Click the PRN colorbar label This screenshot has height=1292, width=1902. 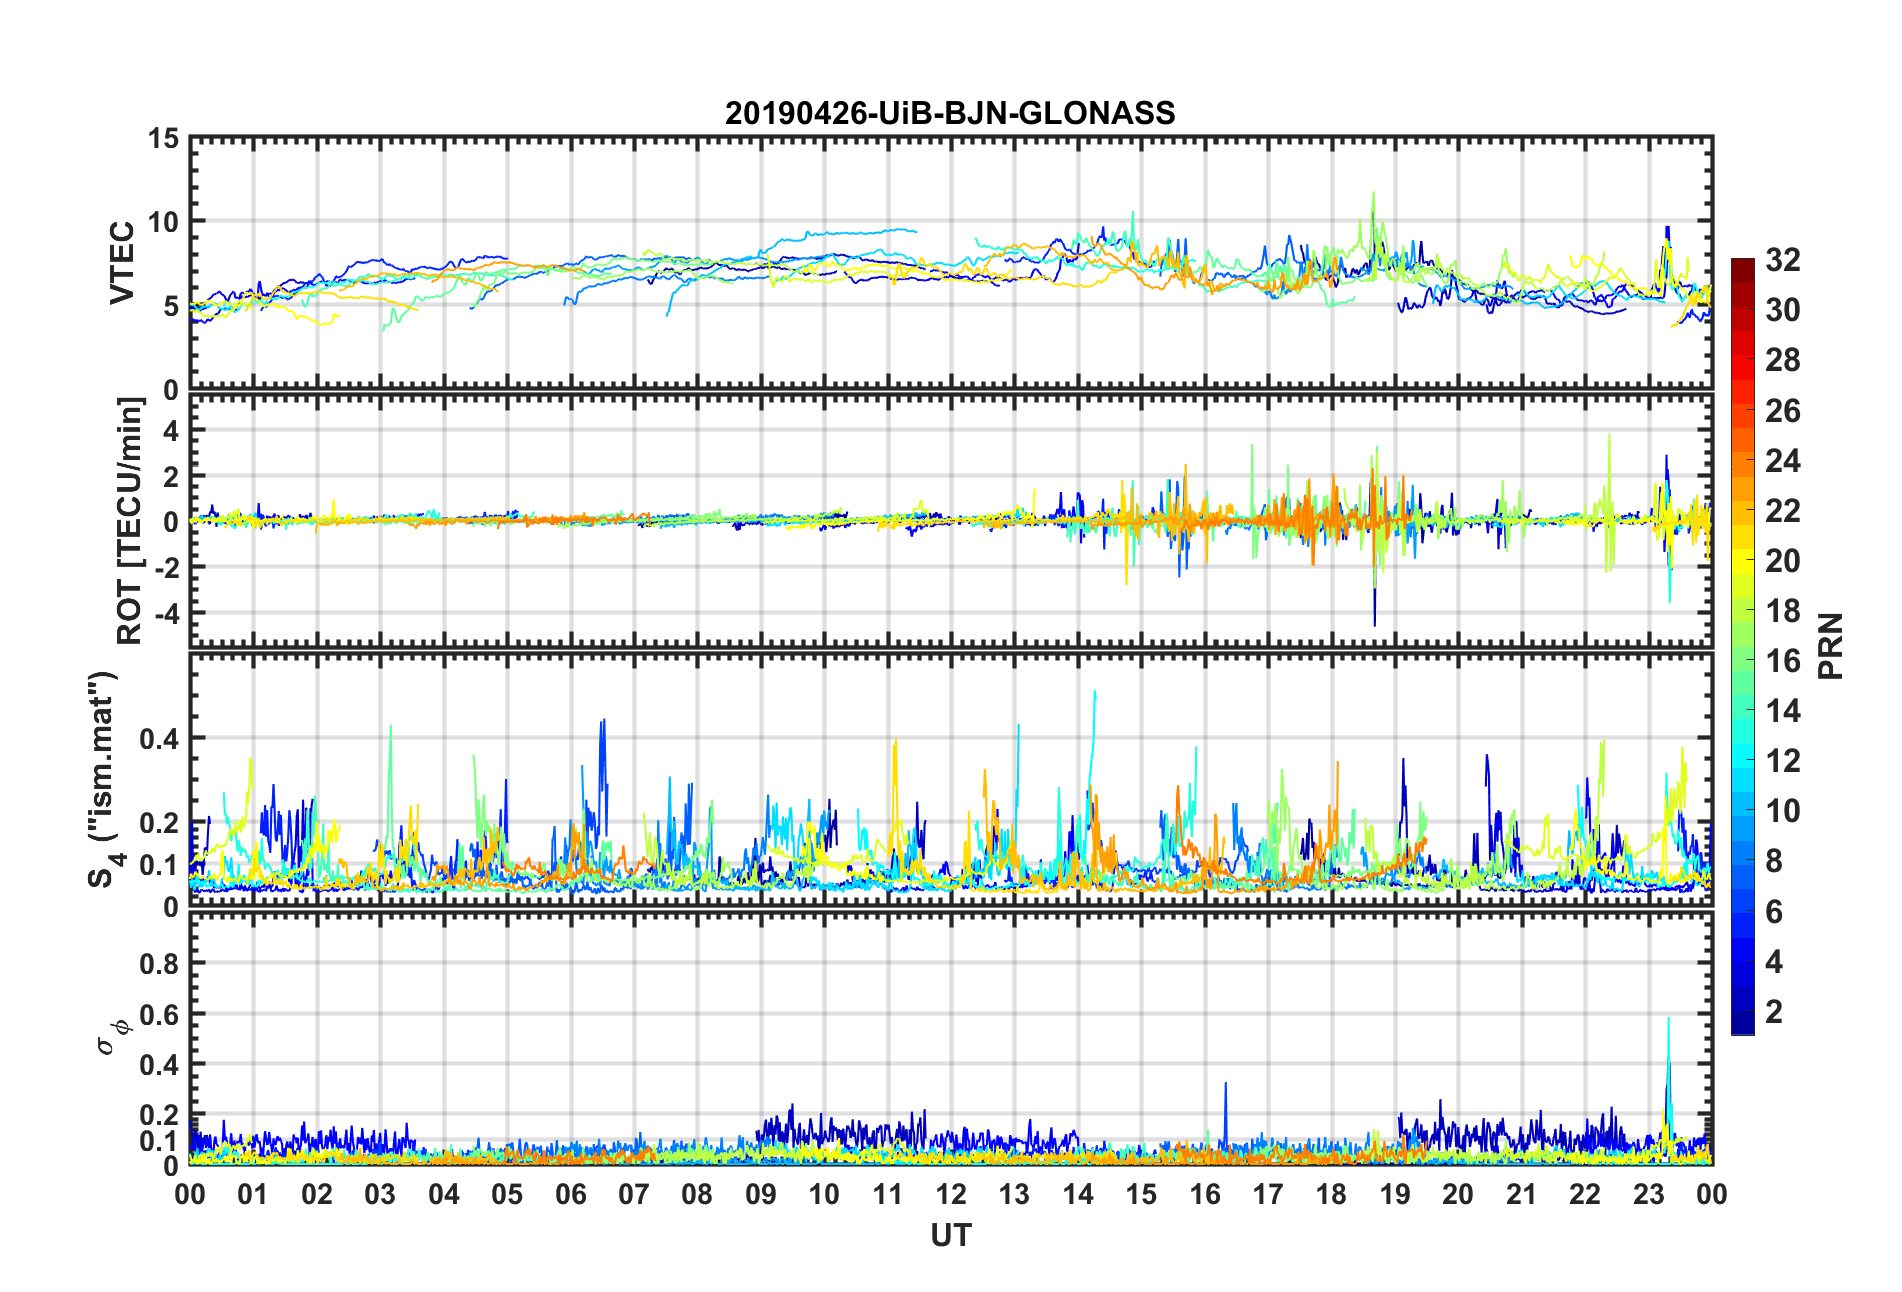tap(1830, 646)
